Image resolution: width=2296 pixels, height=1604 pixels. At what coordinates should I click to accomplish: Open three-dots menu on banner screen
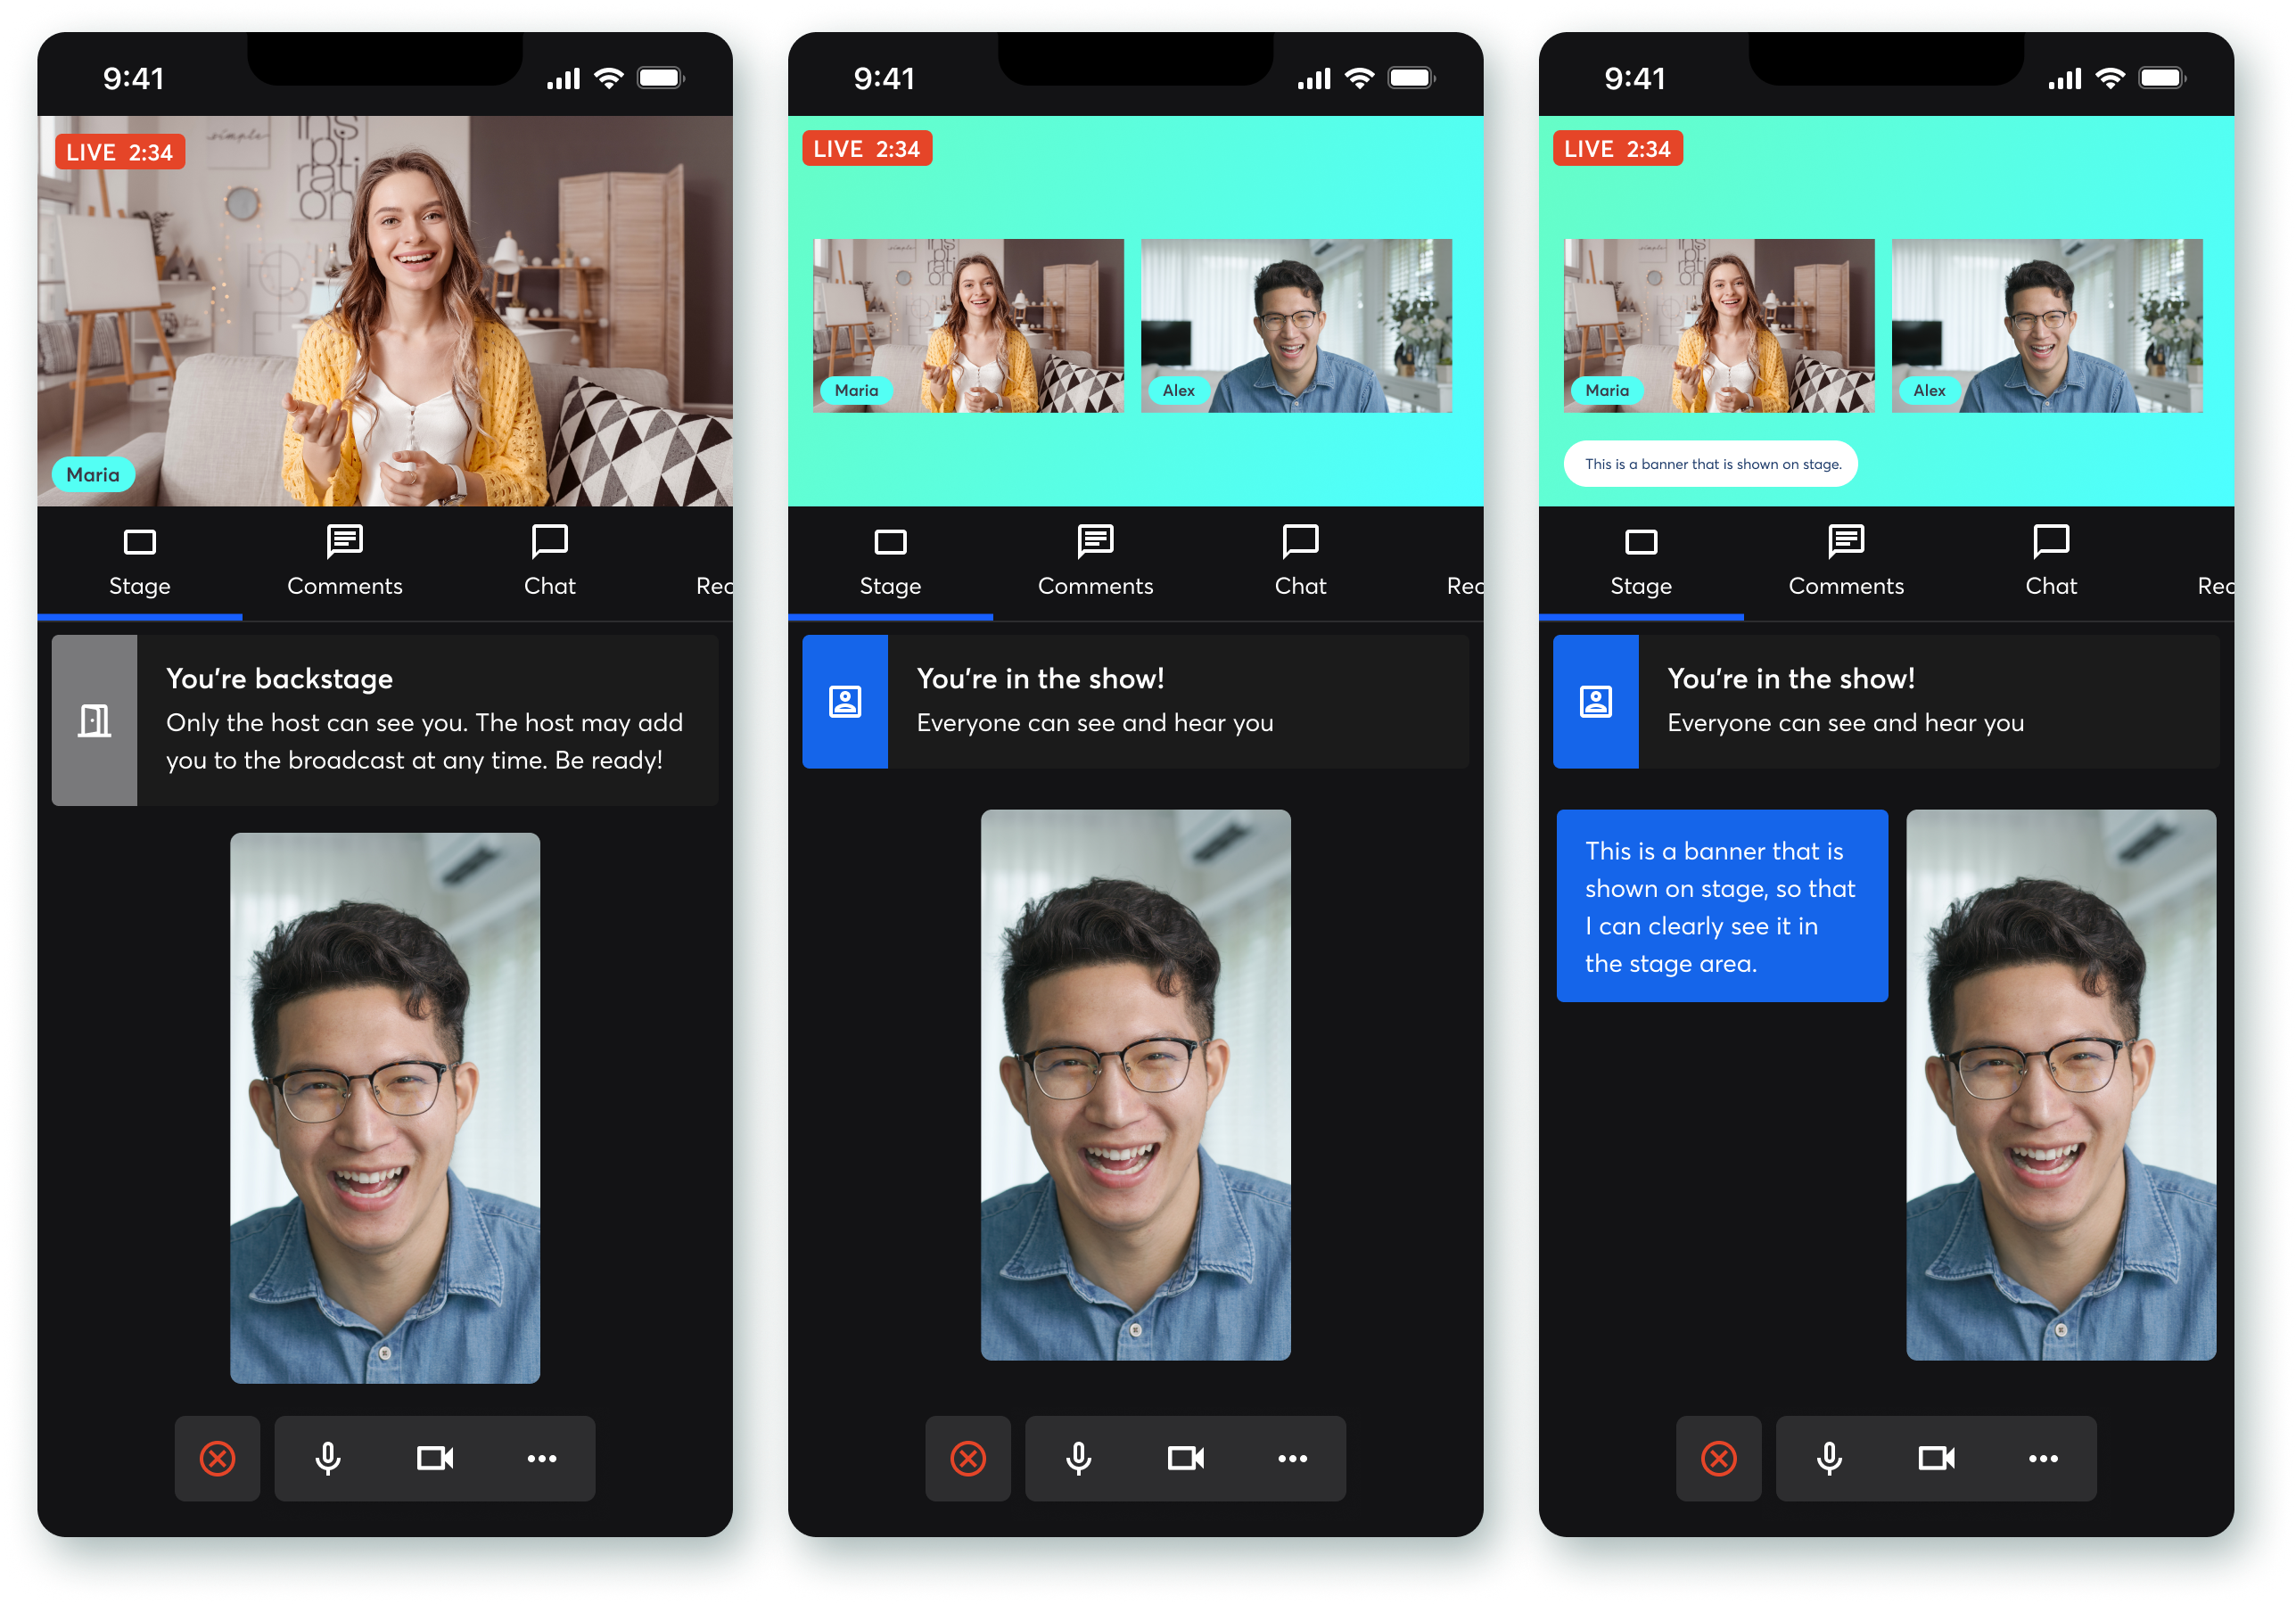coord(2043,1458)
